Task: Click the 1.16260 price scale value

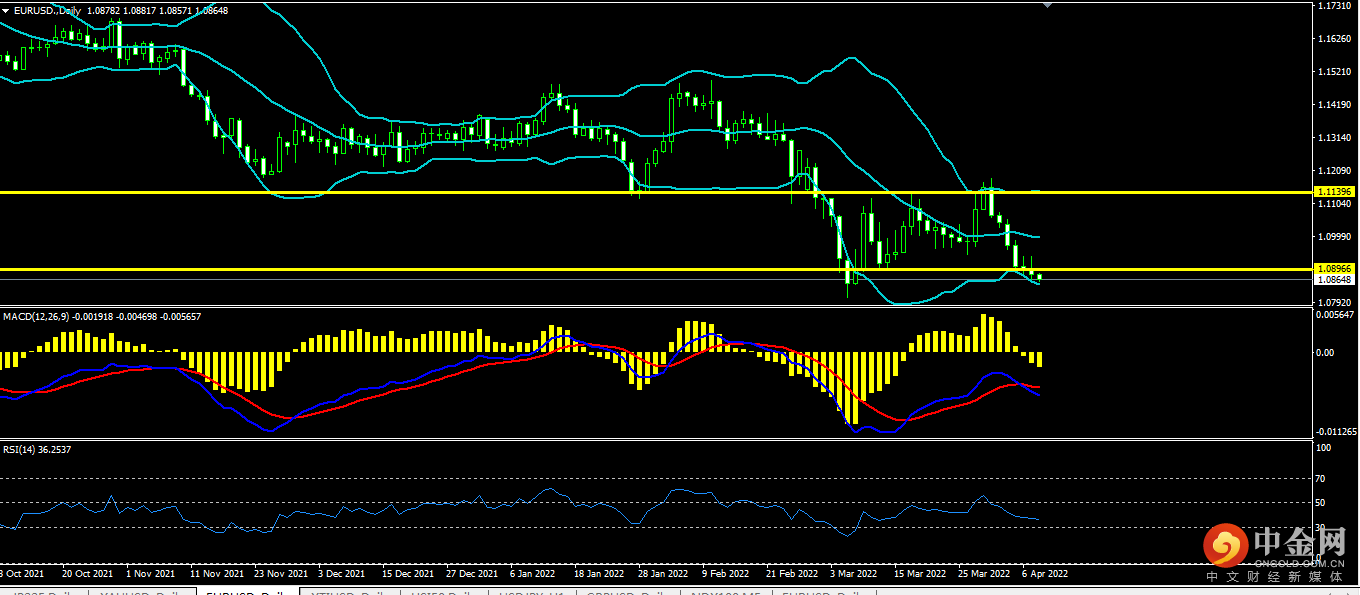Action: coord(1336,39)
